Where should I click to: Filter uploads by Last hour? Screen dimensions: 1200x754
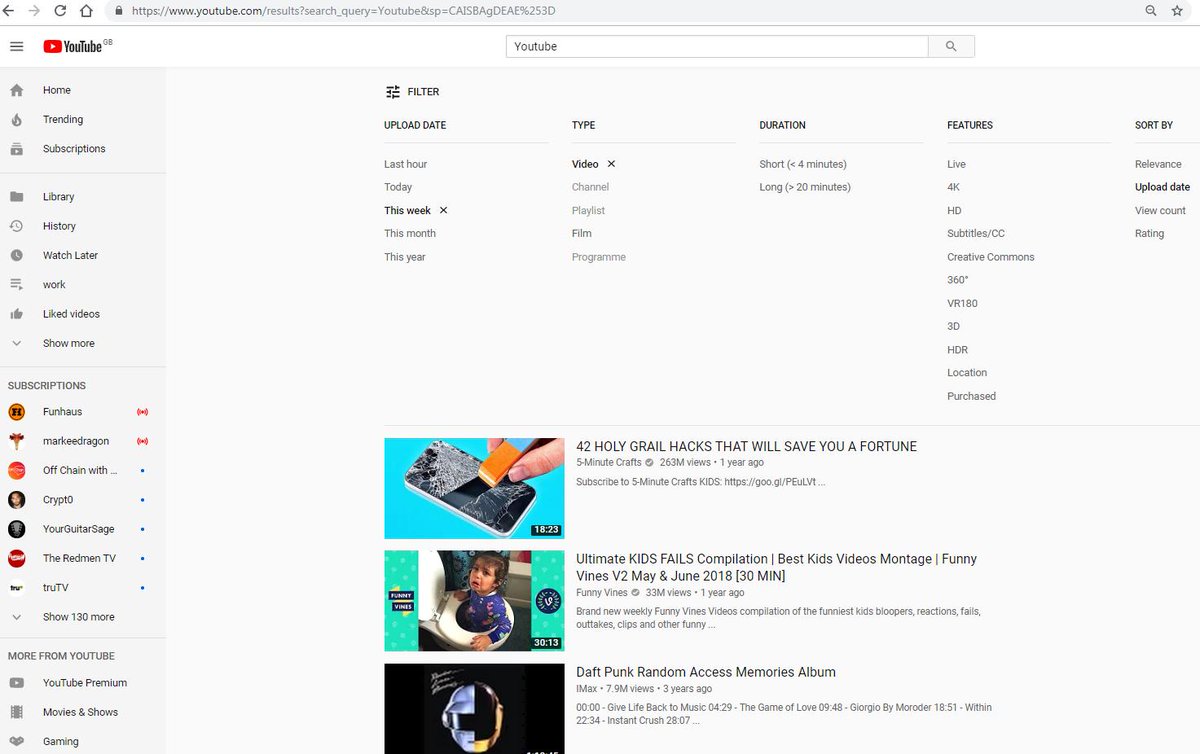(x=405, y=164)
